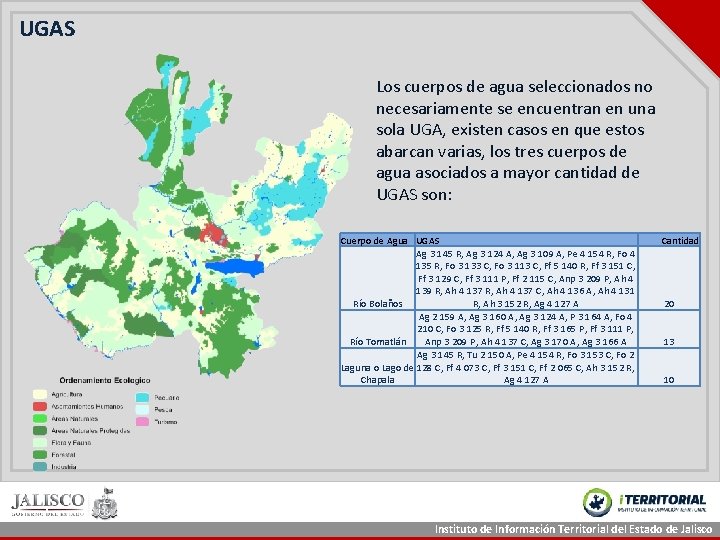The image size is (720, 540).
Task: Click the bright green Áreas Naturales swatch
Action: [x=40, y=418]
